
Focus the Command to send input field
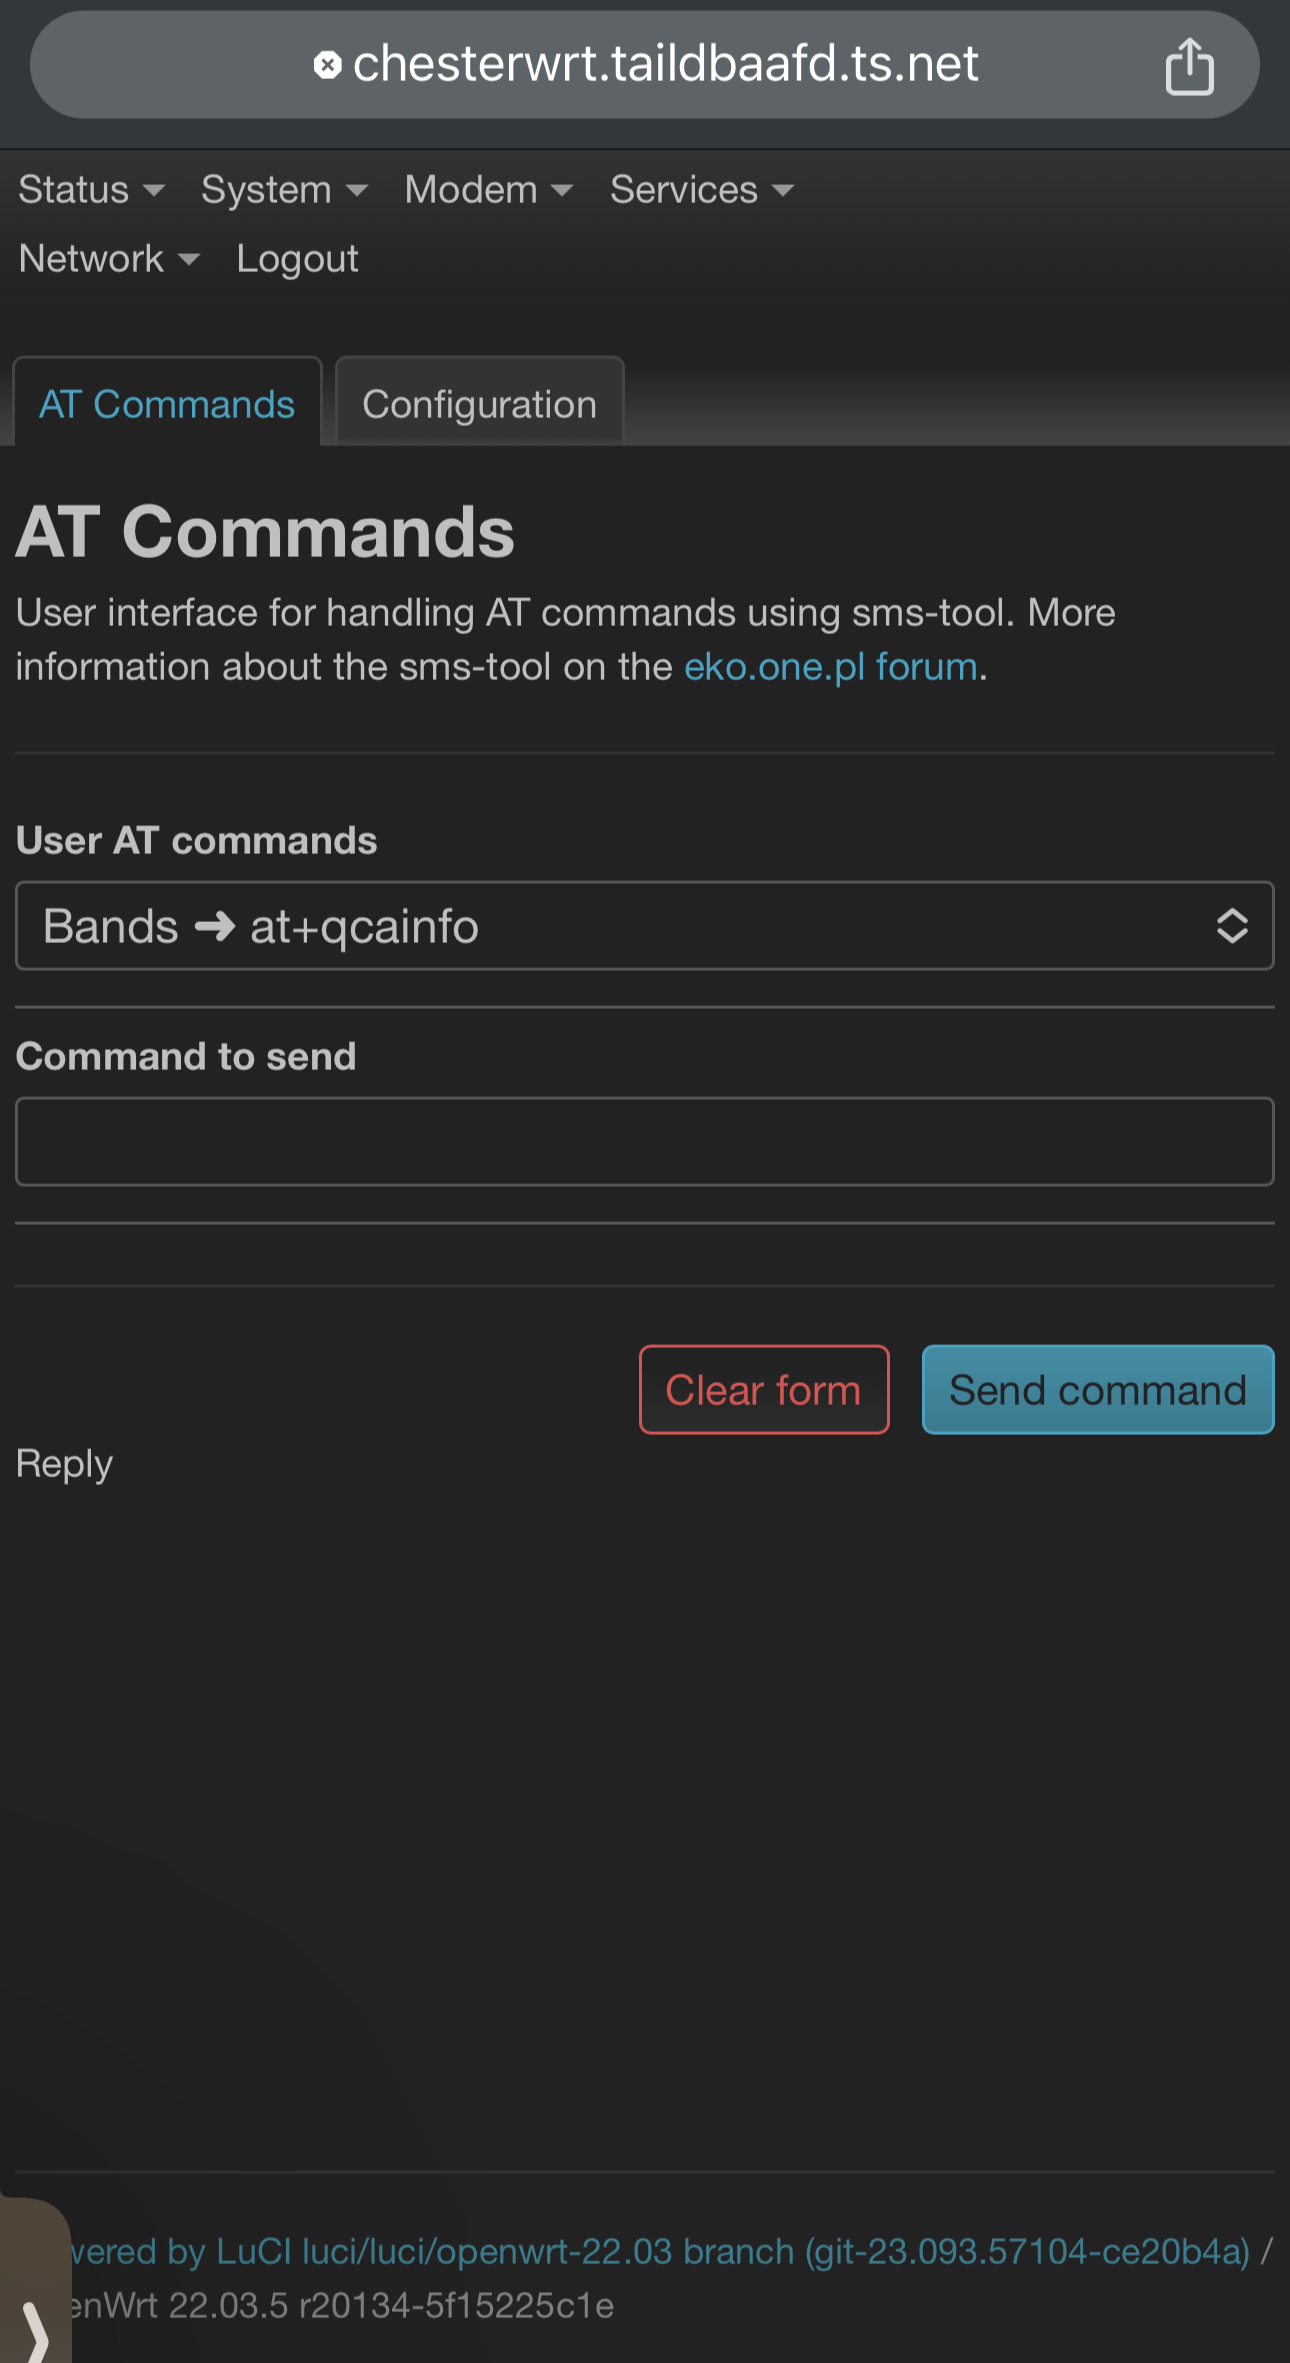tap(644, 1142)
